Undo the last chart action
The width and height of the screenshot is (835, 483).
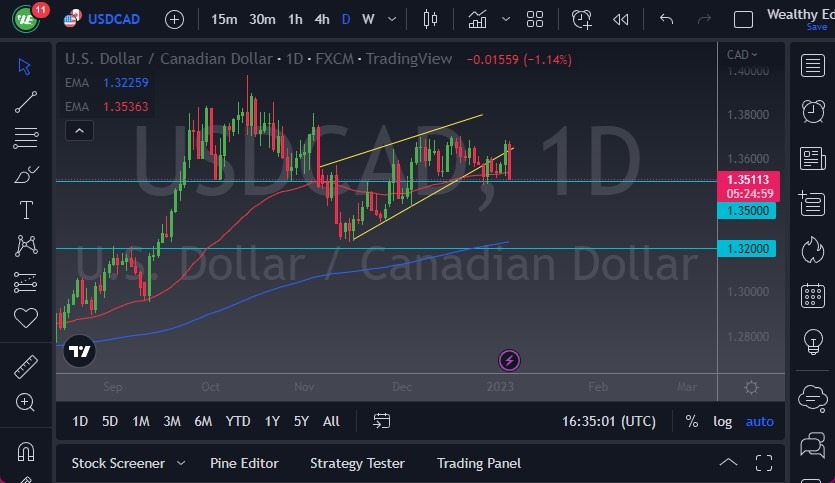(x=666, y=20)
